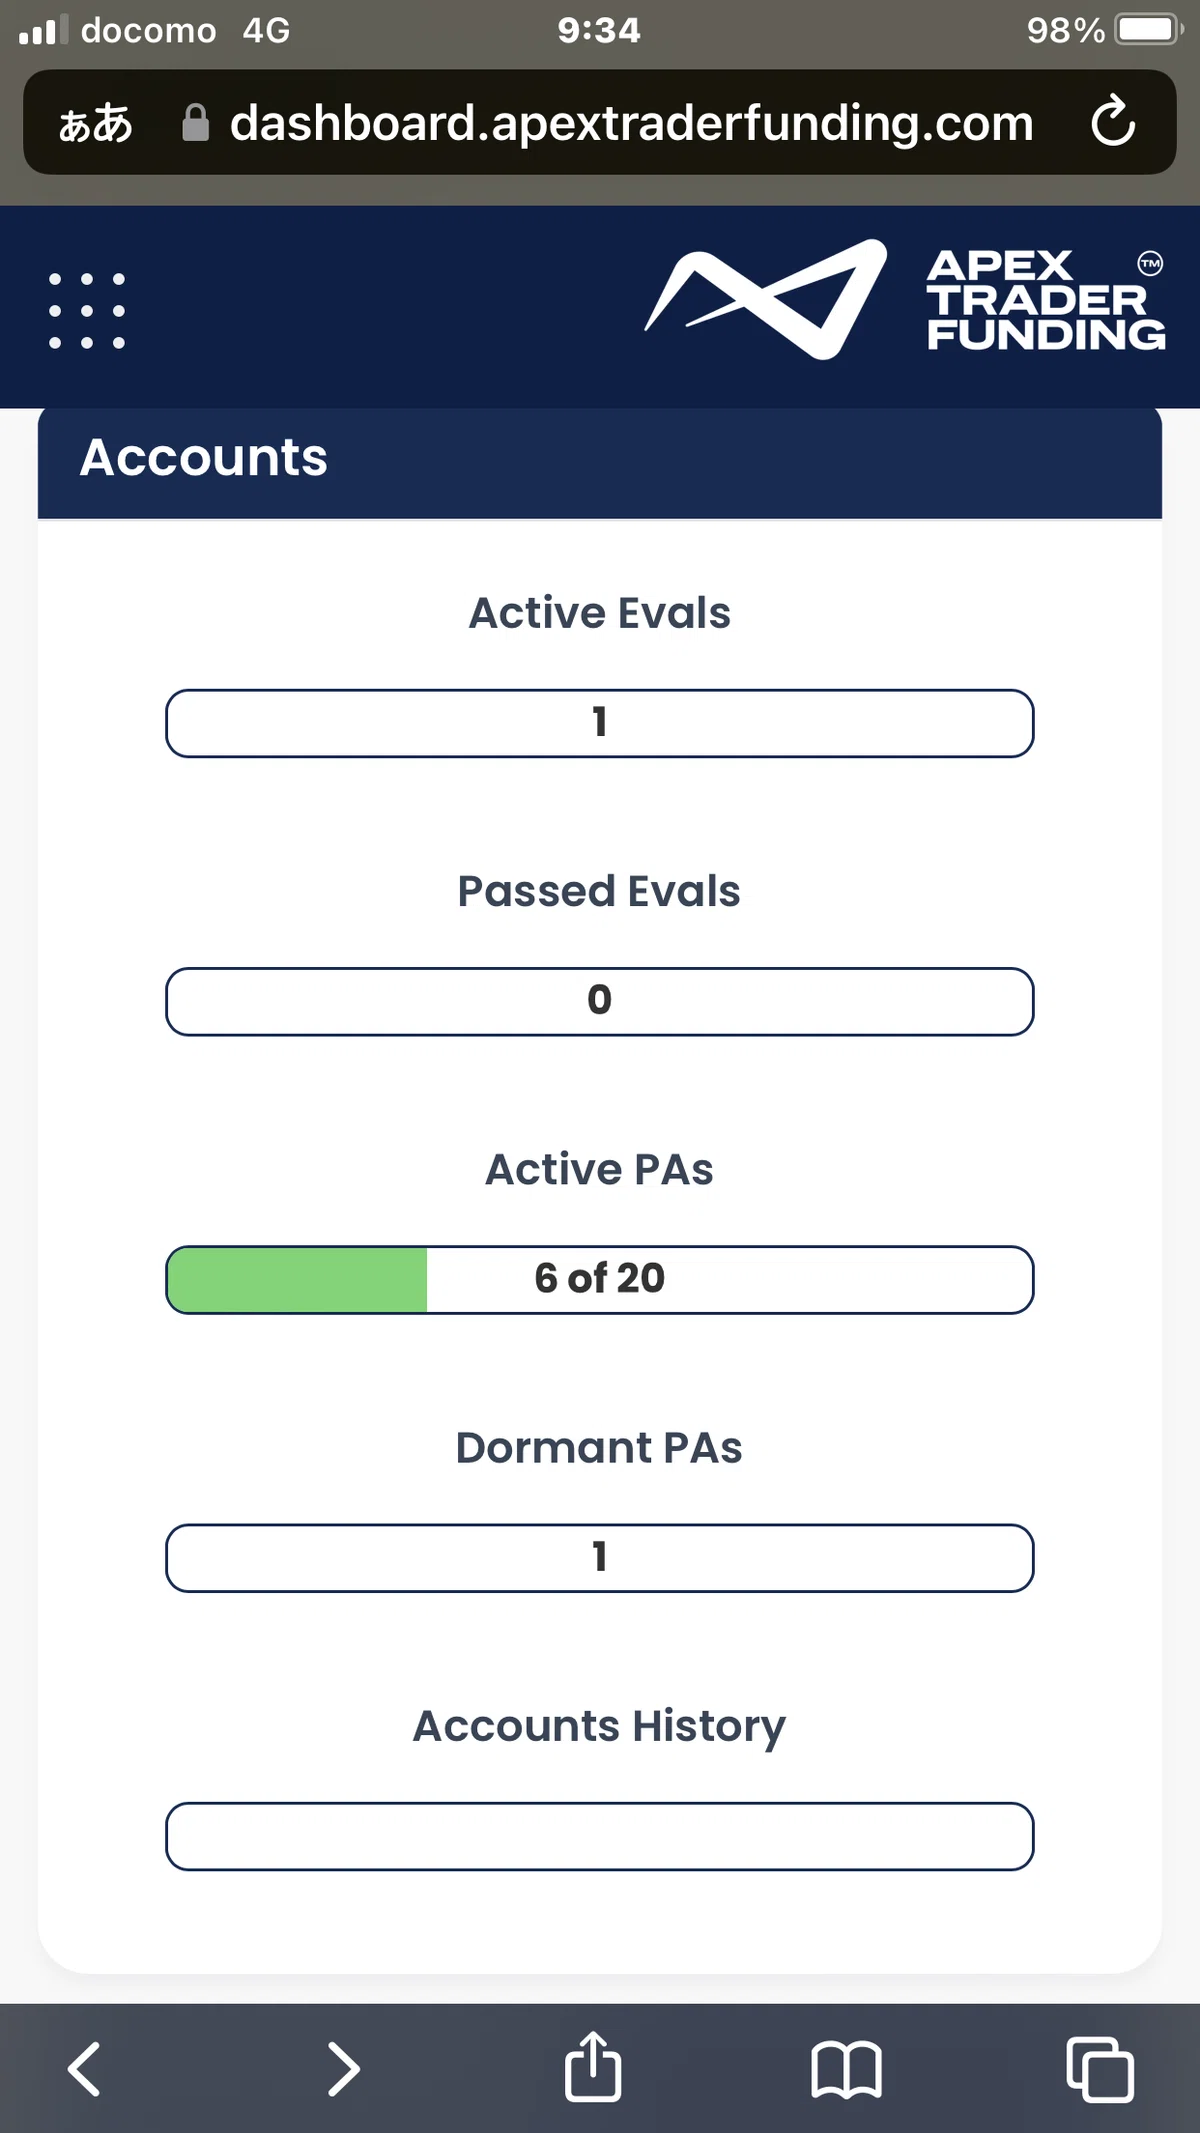Open the nine-dot grid menu
Screen dimensions: 1200x2133
tap(87, 310)
